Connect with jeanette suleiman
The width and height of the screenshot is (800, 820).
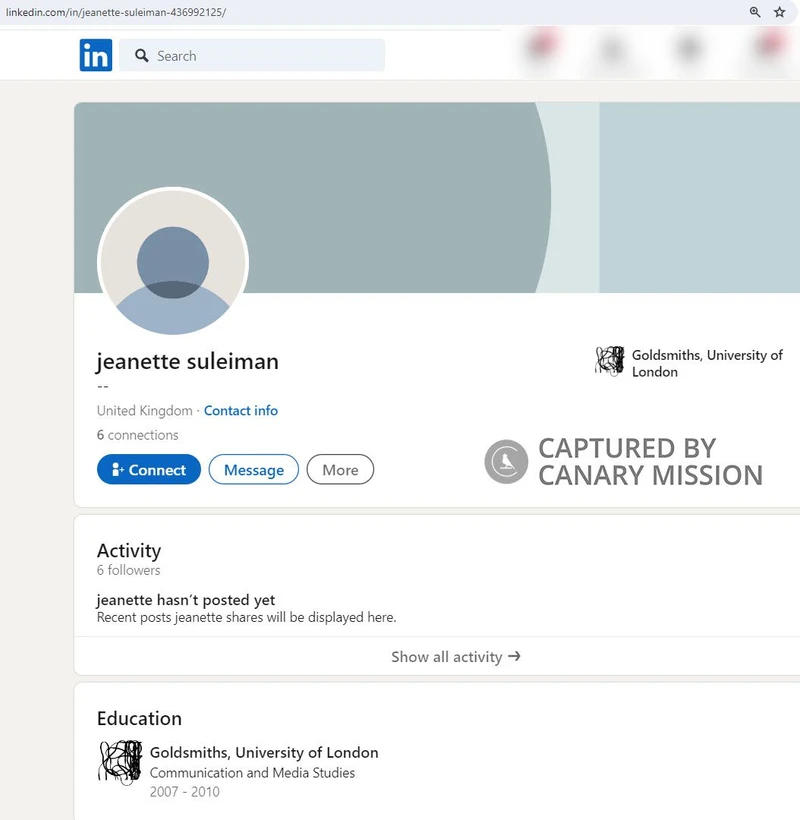point(148,470)
